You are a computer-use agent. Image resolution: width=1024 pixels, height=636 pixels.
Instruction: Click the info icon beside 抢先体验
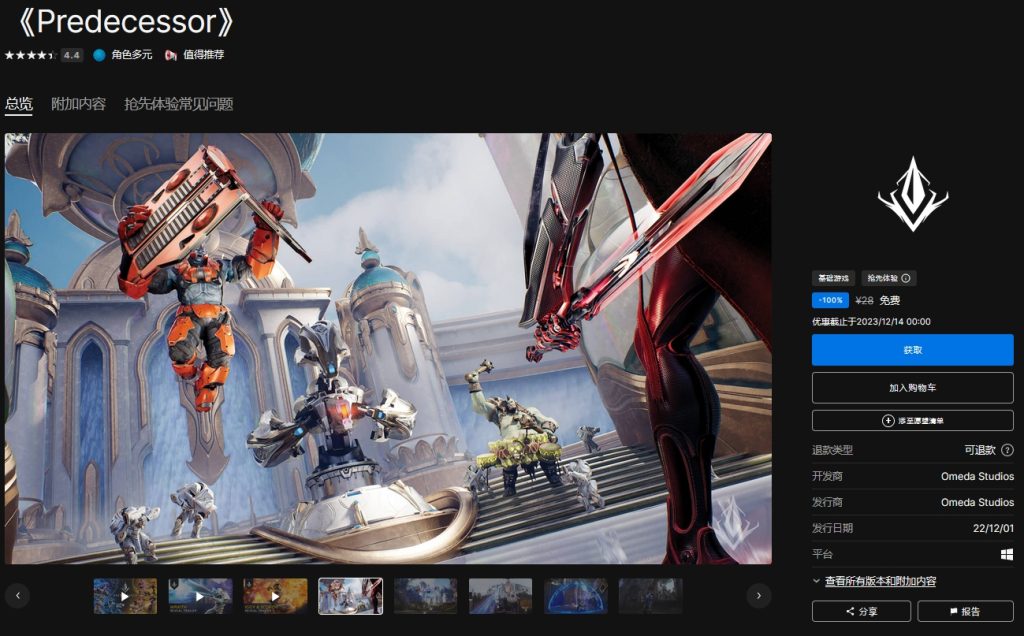(905, 279)
